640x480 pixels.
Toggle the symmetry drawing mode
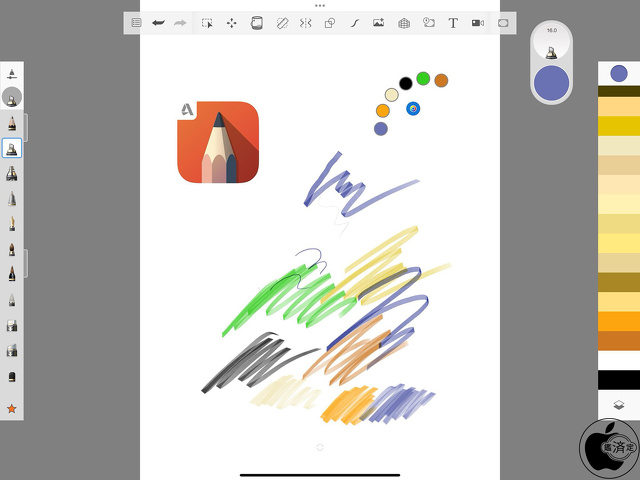(306, 23)
